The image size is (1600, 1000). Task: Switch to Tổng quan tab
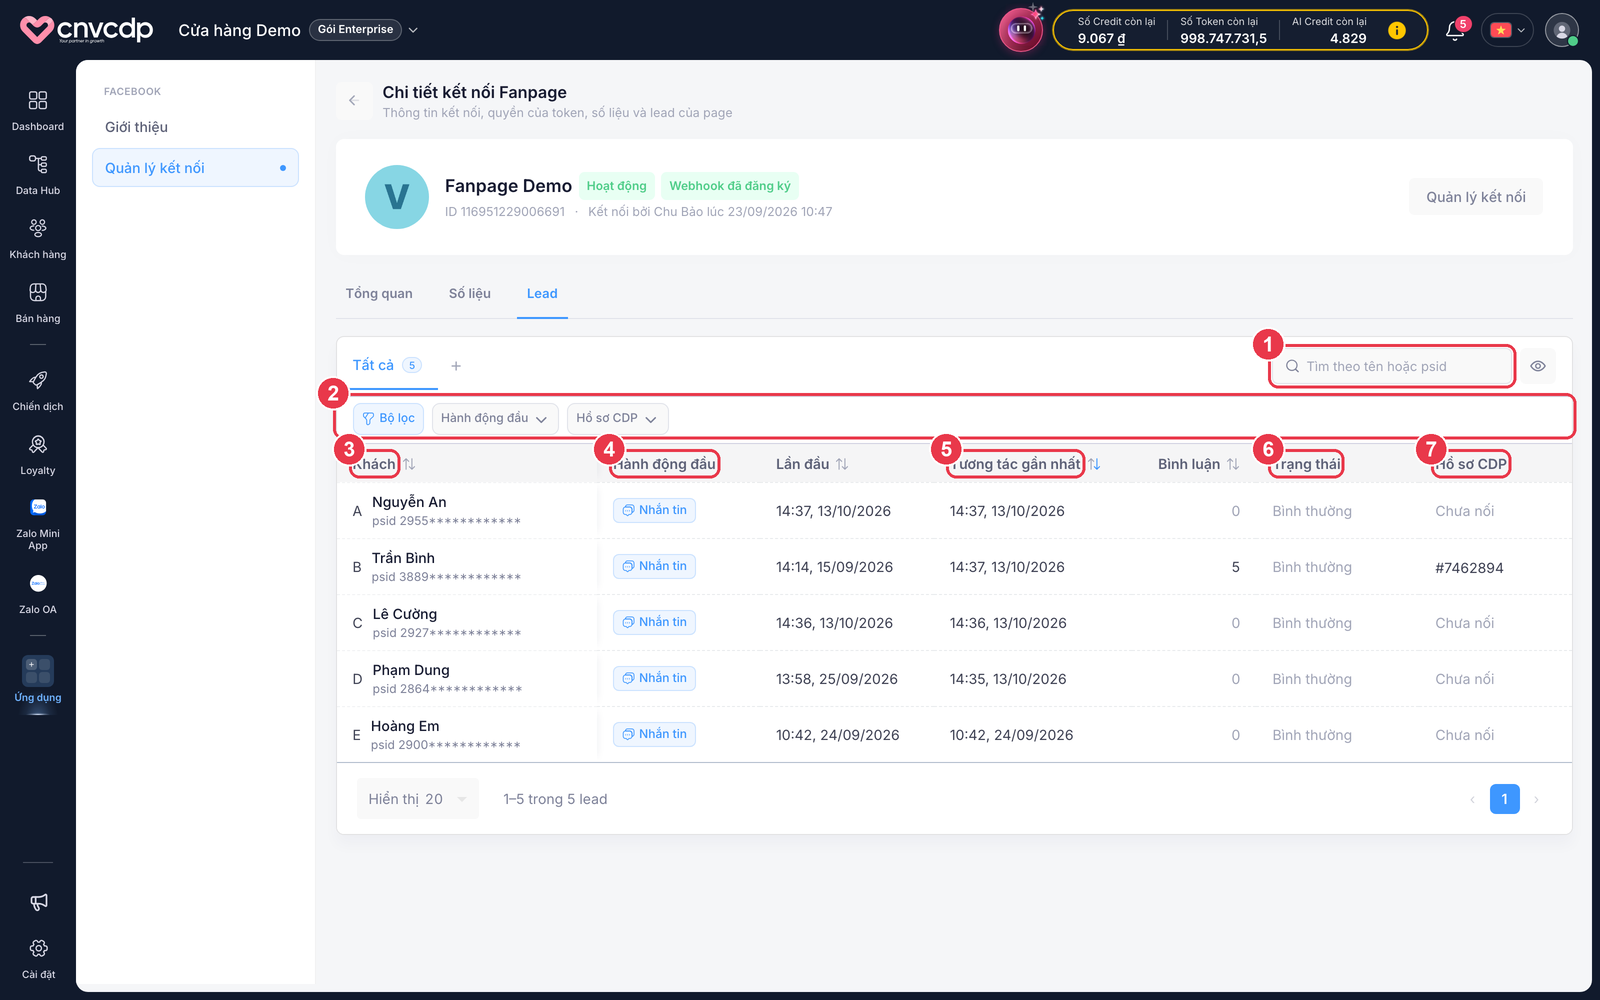pyautogui.click(x=379, y=293)
